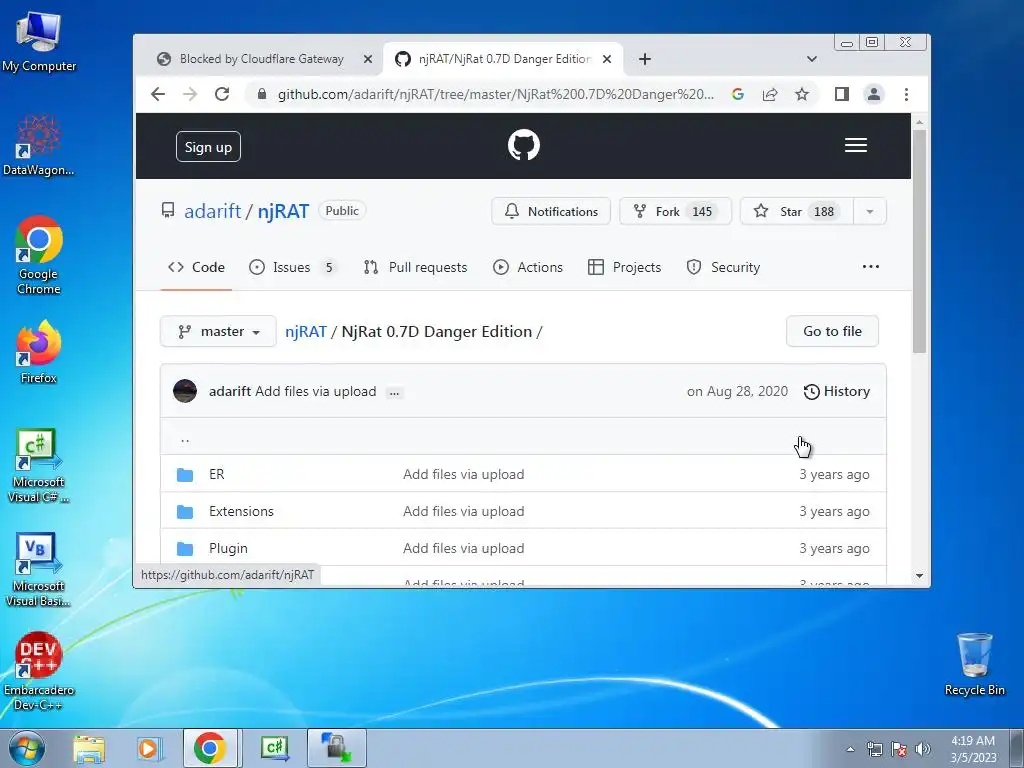
Task: Click the GitHub Octocat logo in the header
Action: (524, 145)
